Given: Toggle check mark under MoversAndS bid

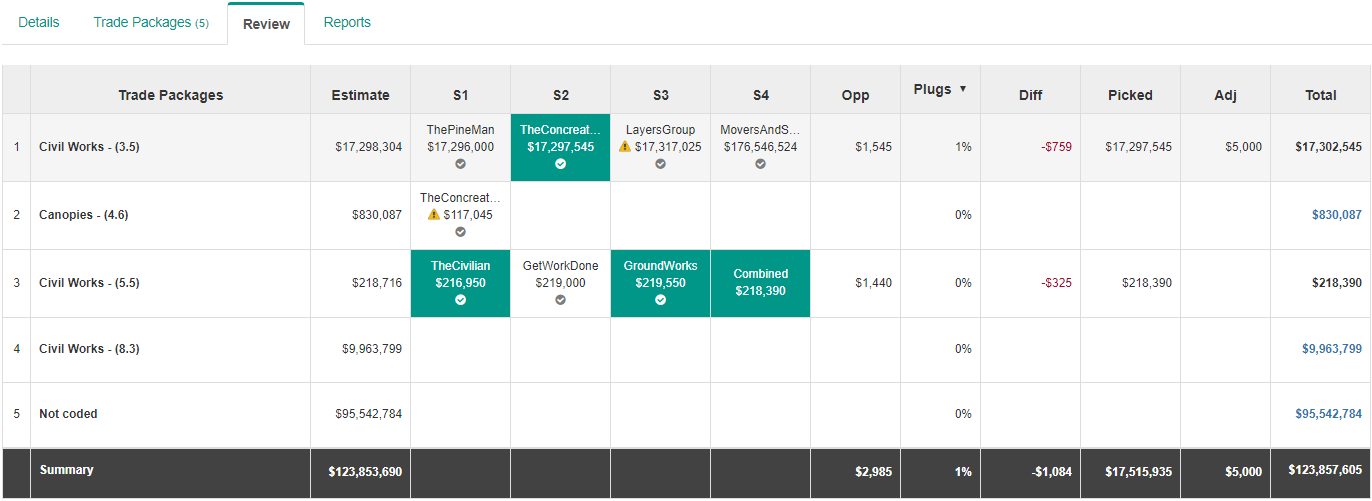Looking at the screenshot, I should pos(760,164).
